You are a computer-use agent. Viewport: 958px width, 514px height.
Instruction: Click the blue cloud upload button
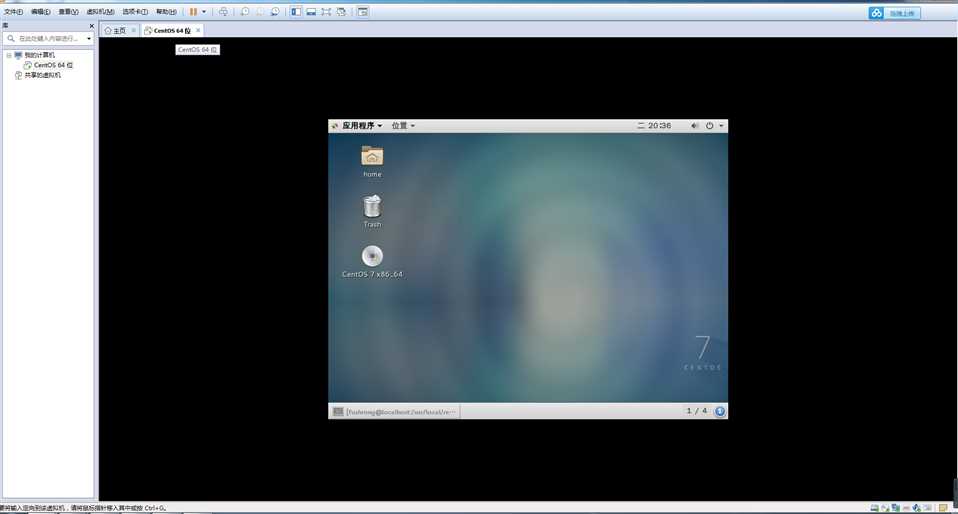point(894,13)
